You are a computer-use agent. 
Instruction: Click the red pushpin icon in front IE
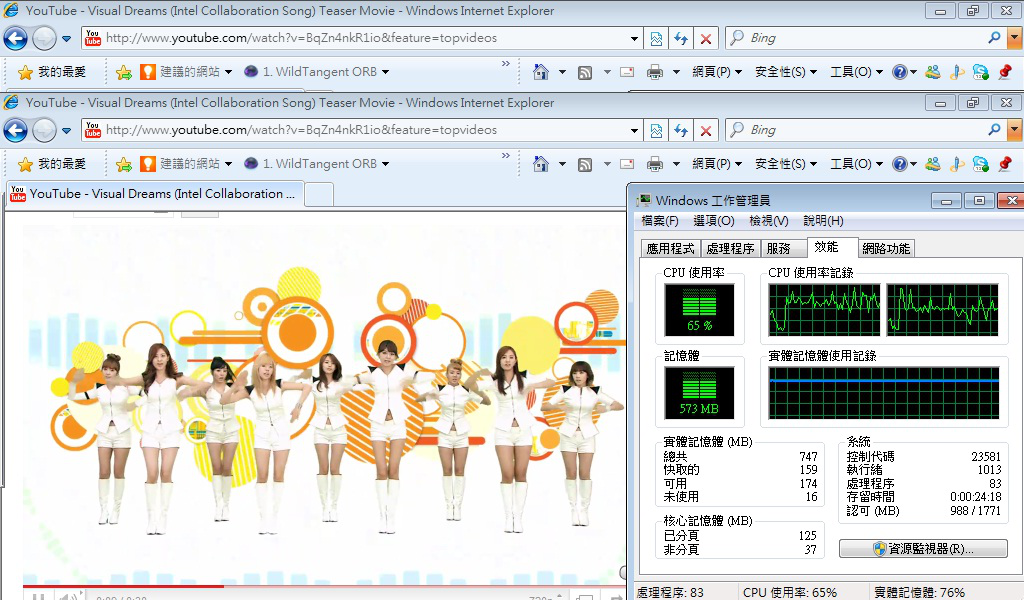coord(1004,164)
